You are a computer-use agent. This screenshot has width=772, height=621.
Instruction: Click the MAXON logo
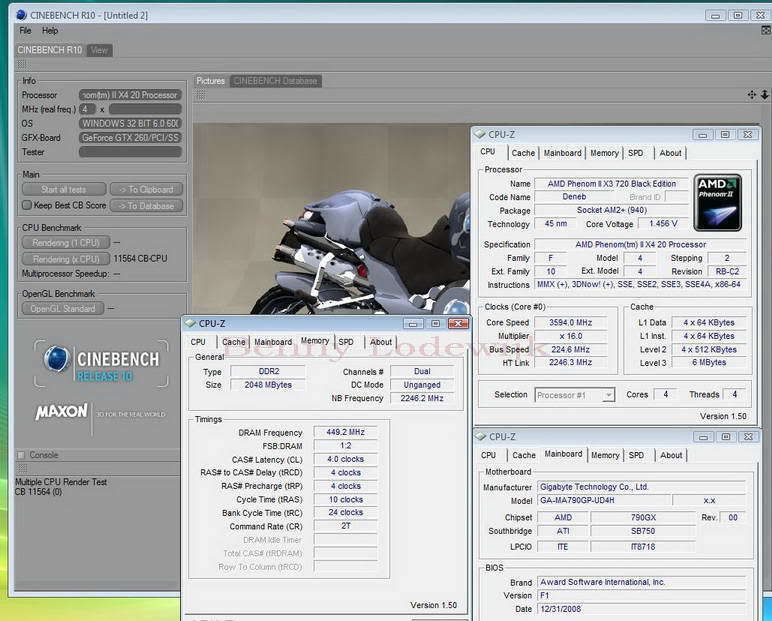(62, 411)
